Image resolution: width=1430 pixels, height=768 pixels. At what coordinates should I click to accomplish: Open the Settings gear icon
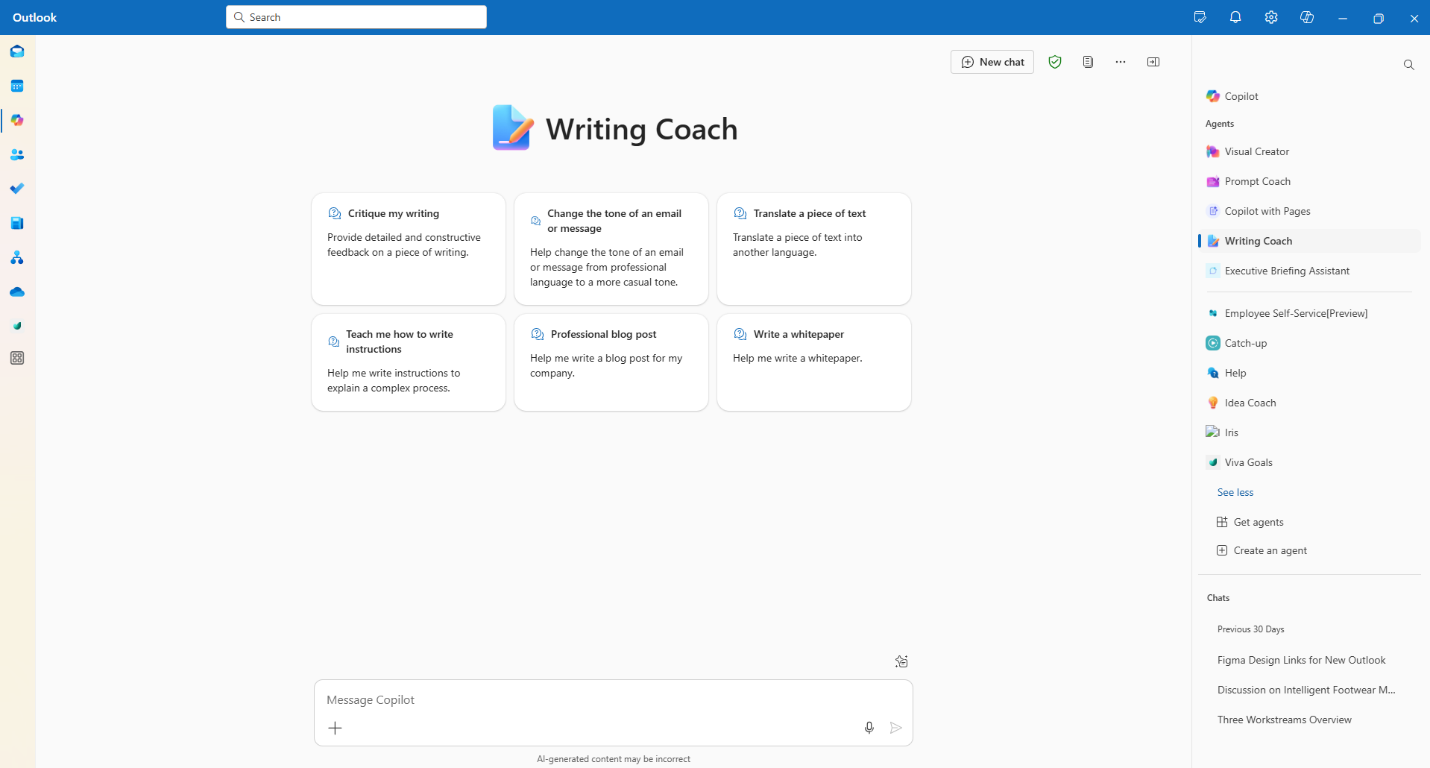(x=1271, y=17)
